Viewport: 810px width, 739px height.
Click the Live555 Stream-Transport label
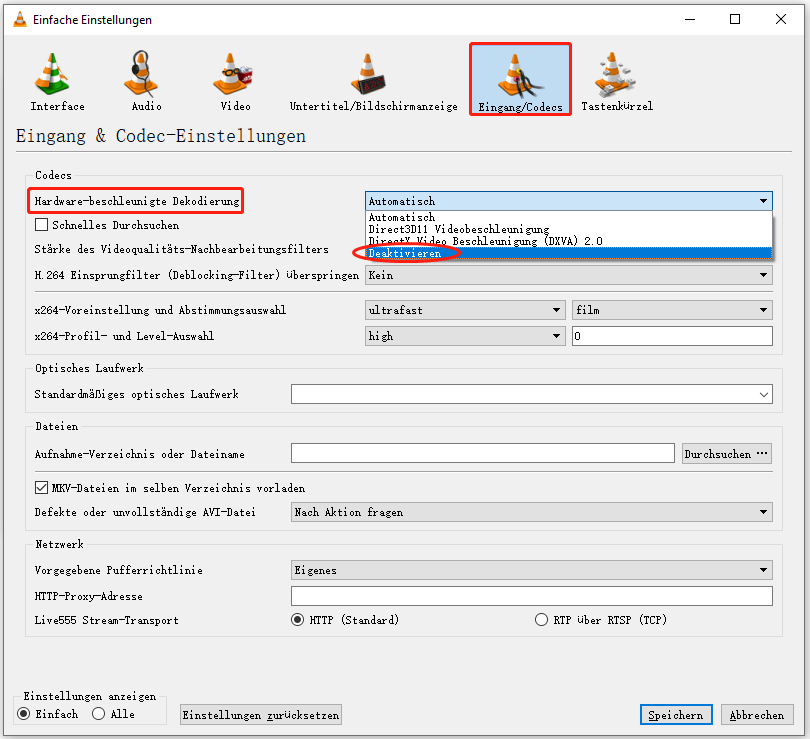[106, 620]
